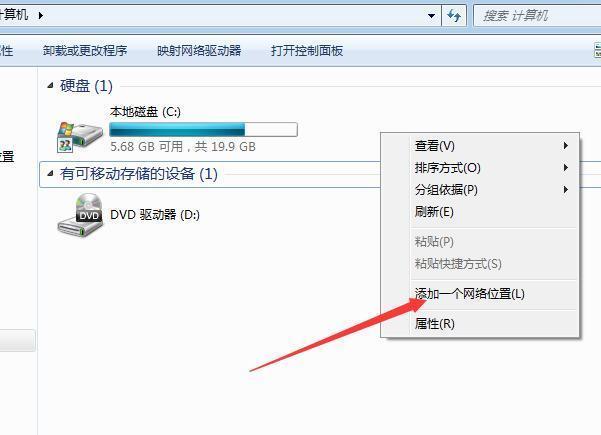
Task: Select the DVD drive (D:) icon
Action: pos(80,215)
